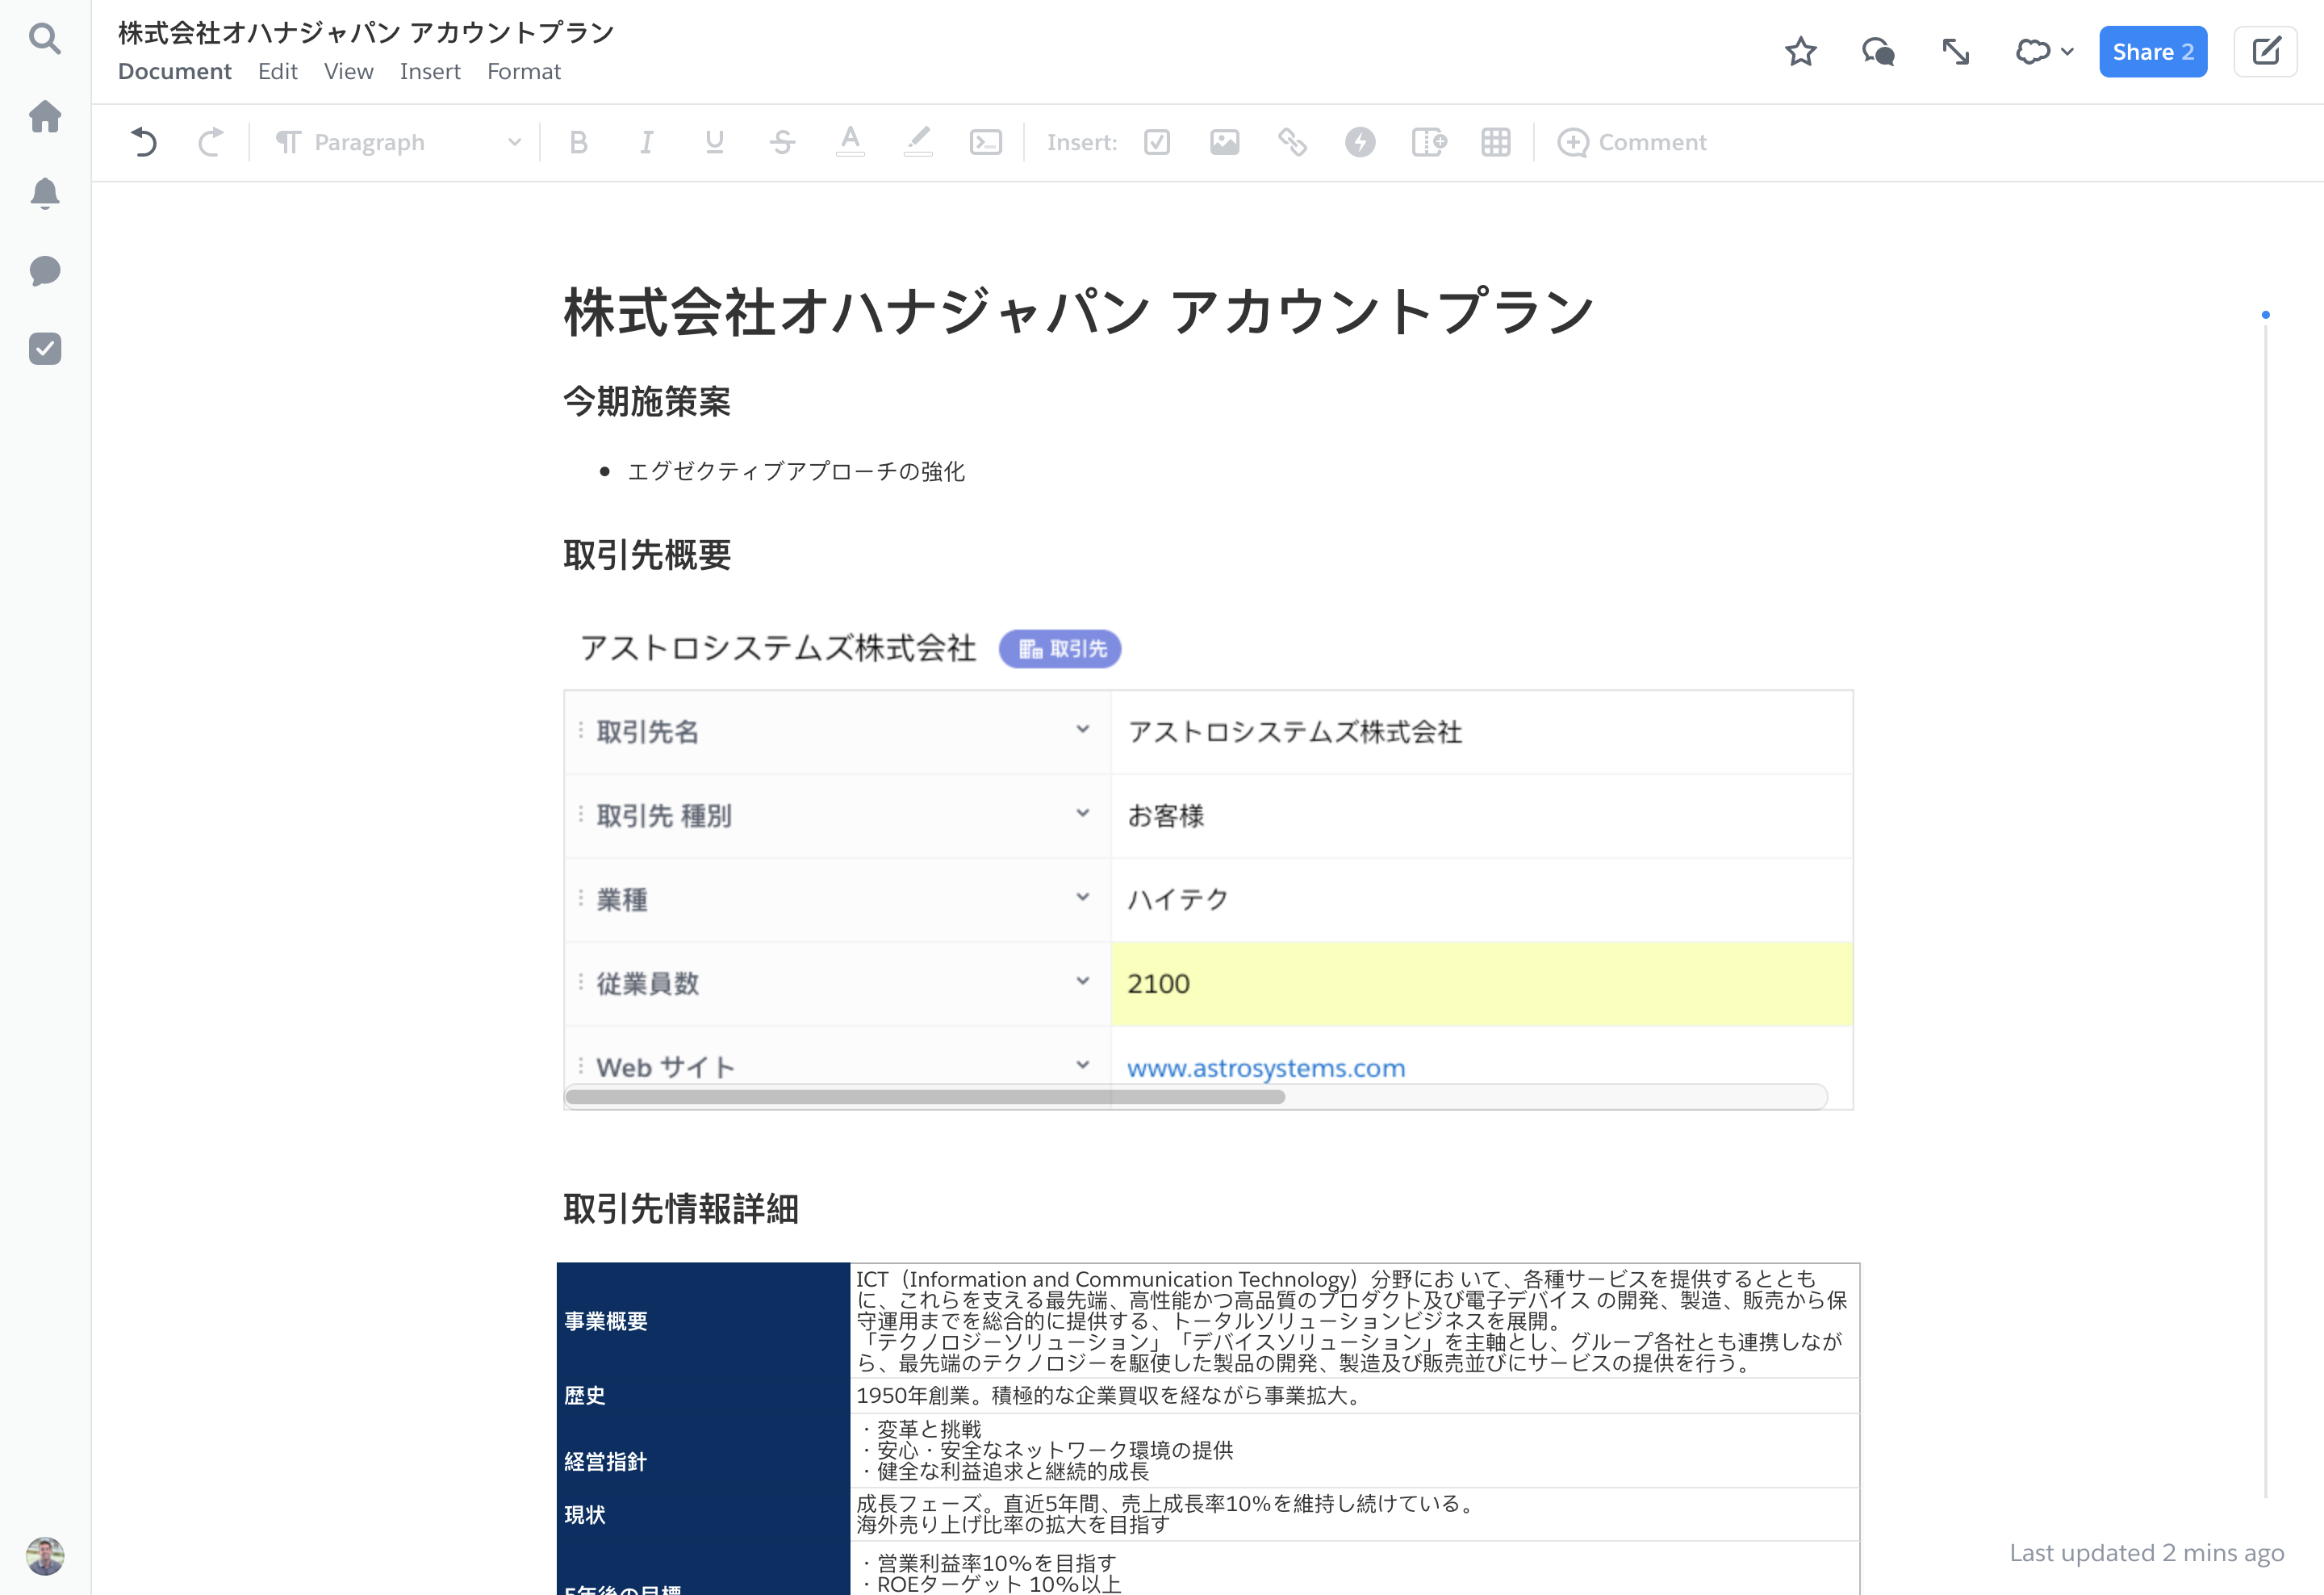Insert a checklist item
The image size is (2324, 1595).
(x=1157, y=142)
